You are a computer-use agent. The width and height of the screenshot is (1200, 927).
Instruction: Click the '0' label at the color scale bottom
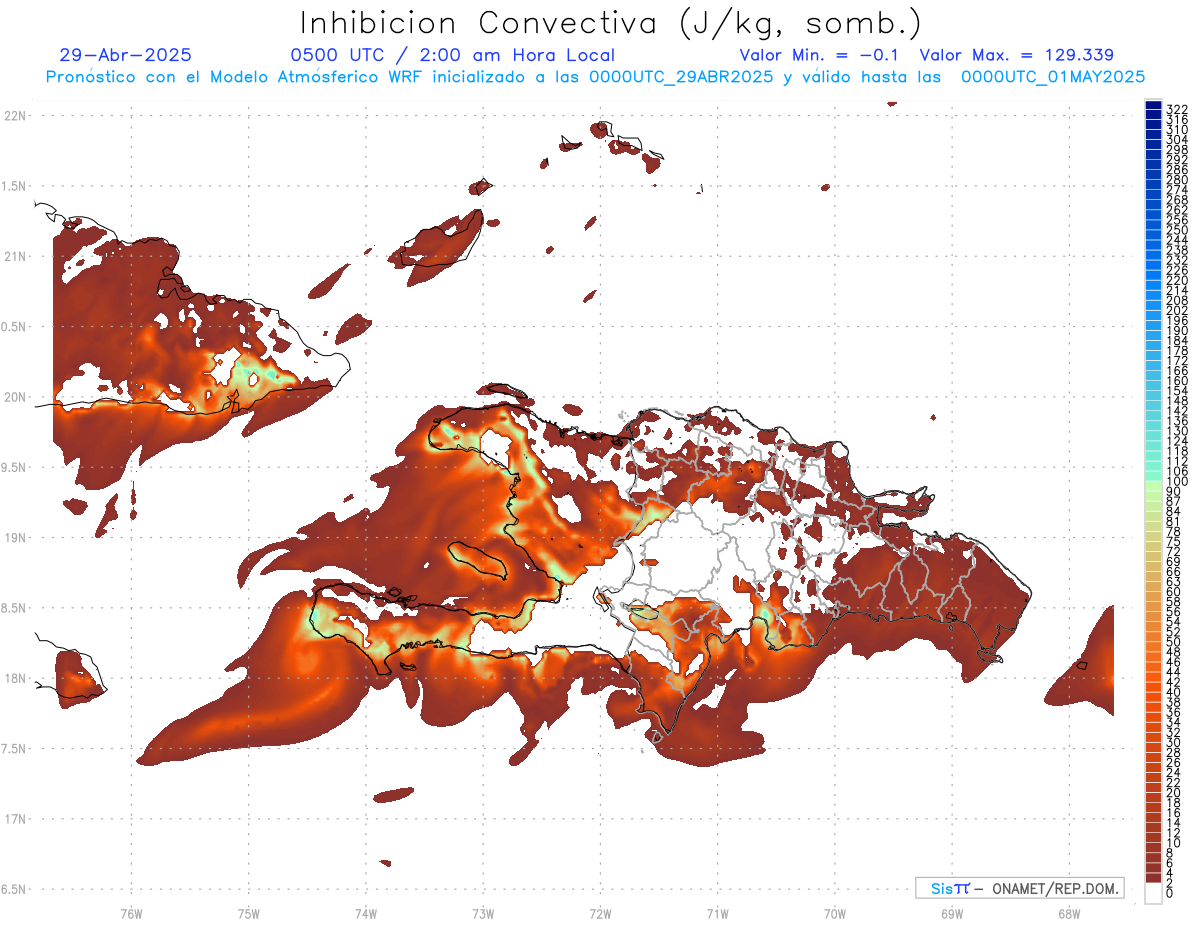1170,894
